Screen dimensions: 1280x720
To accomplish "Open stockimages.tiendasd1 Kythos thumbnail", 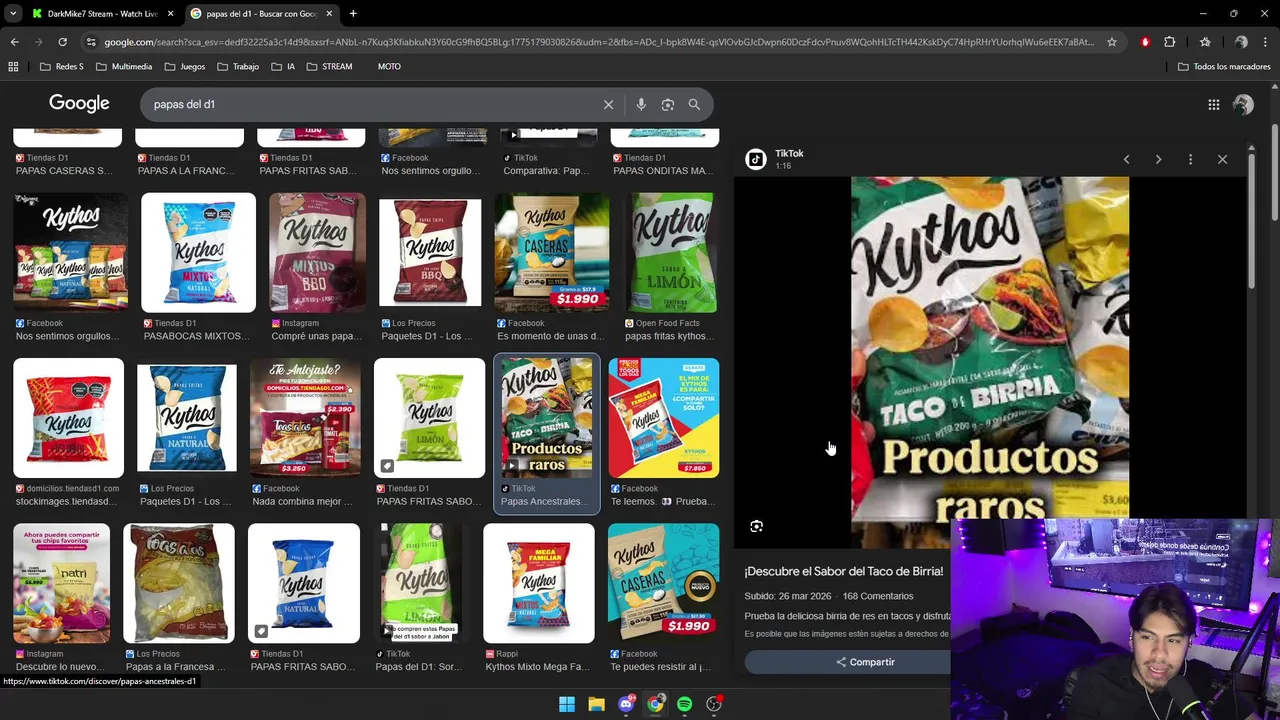I will coord(68,418).
